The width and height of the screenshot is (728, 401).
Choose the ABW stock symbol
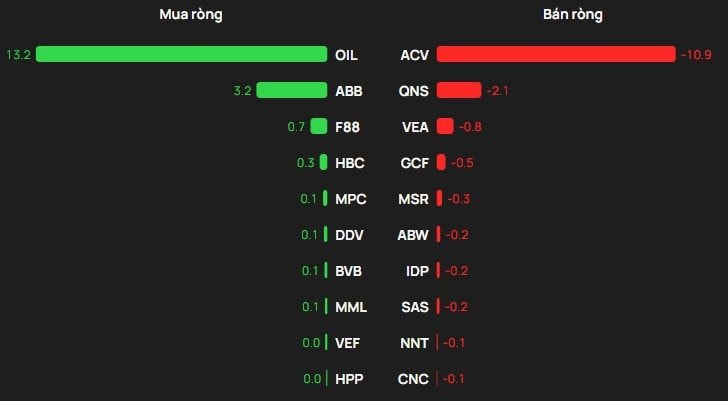[413, 235]
